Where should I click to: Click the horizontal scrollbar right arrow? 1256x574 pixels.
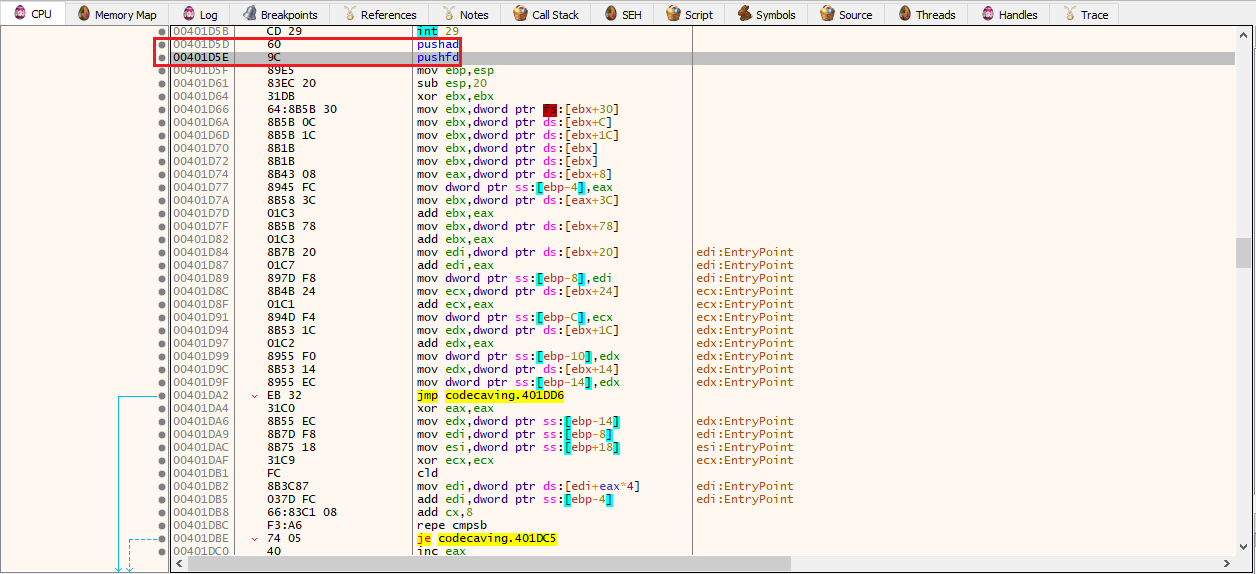pyautogui.click(x=1229, y=564)
